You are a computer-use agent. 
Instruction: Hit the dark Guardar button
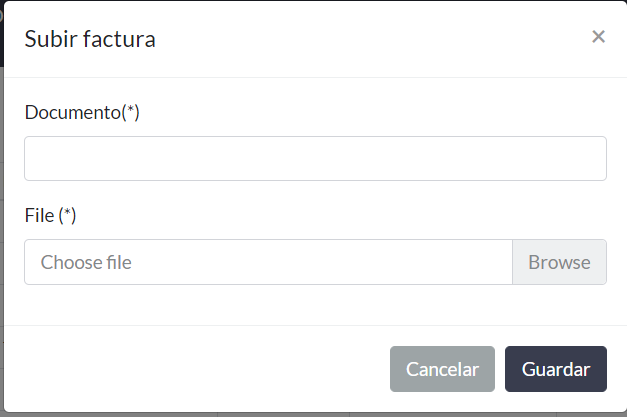pos(555,369)
